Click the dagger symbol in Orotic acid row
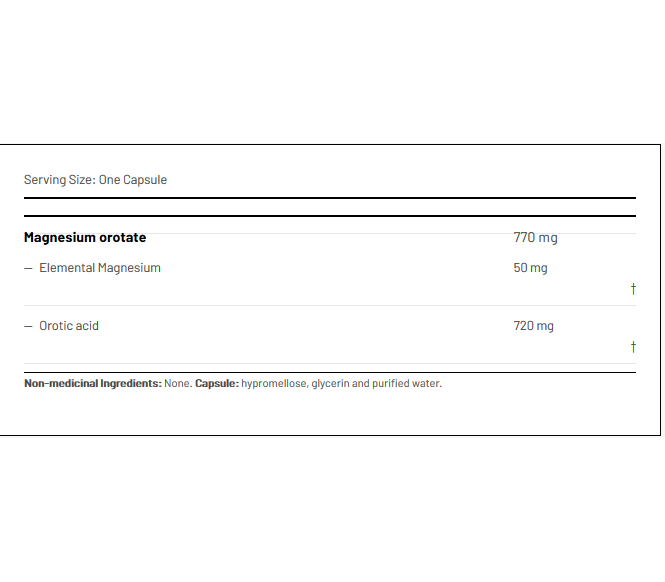 click(633, 348)
